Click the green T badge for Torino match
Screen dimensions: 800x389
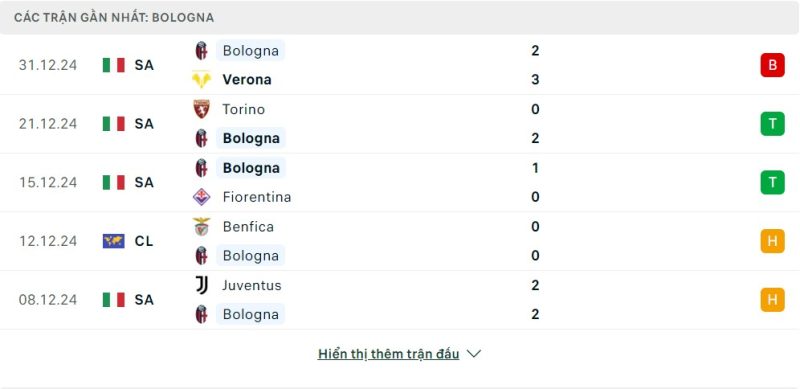772,124
